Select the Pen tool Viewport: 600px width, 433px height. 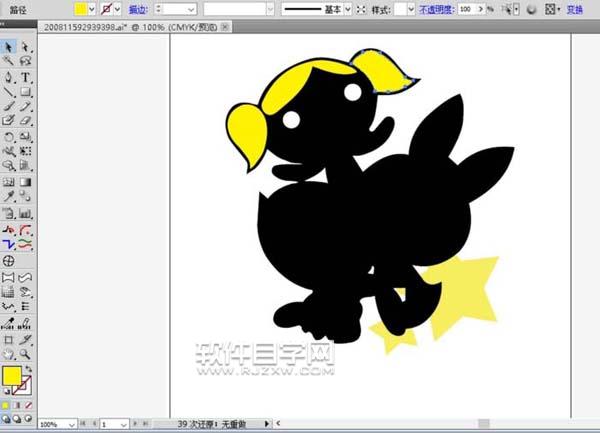click(x=8, y=77)
